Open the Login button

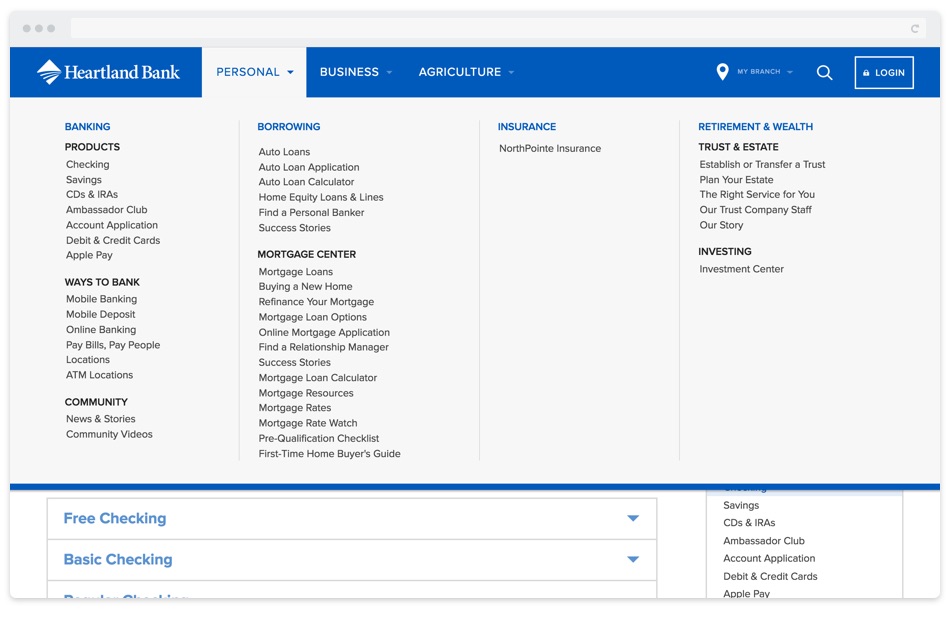[884, 73]
